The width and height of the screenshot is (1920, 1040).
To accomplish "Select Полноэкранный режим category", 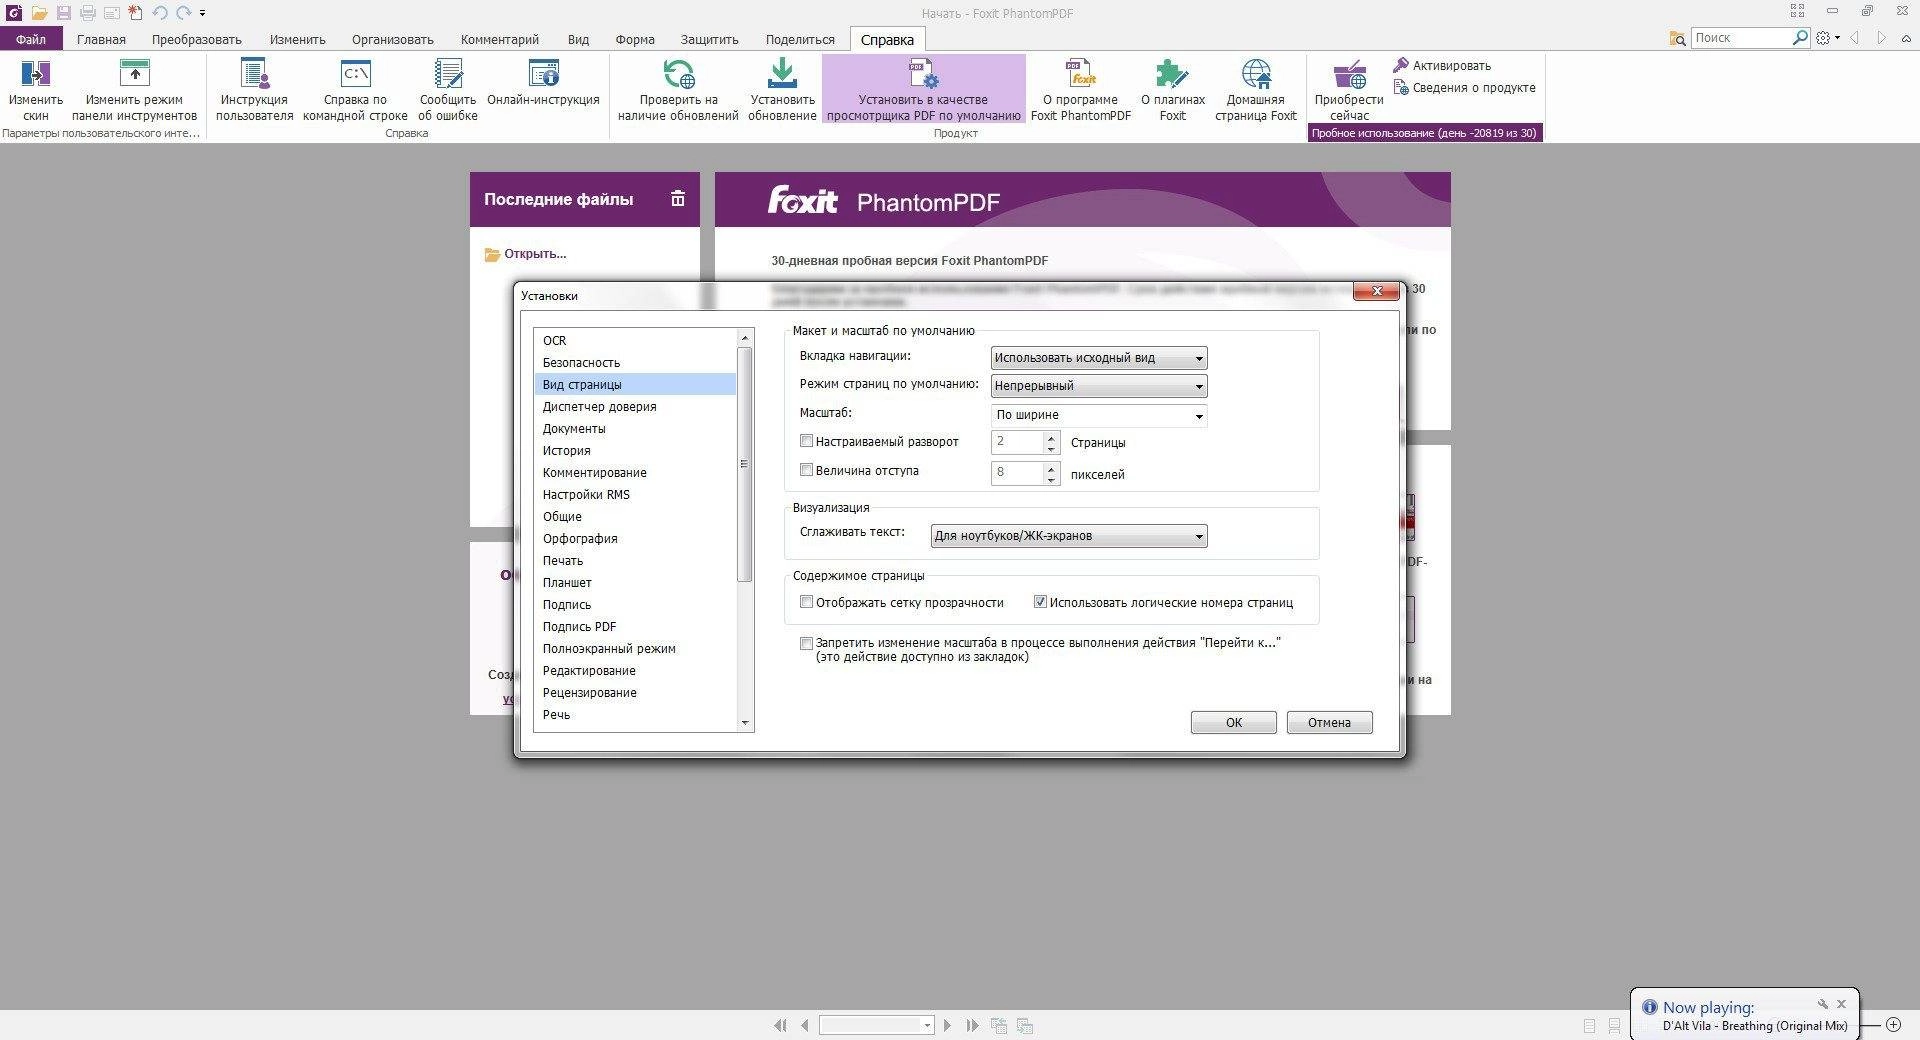I will click(x=635, y=648).
